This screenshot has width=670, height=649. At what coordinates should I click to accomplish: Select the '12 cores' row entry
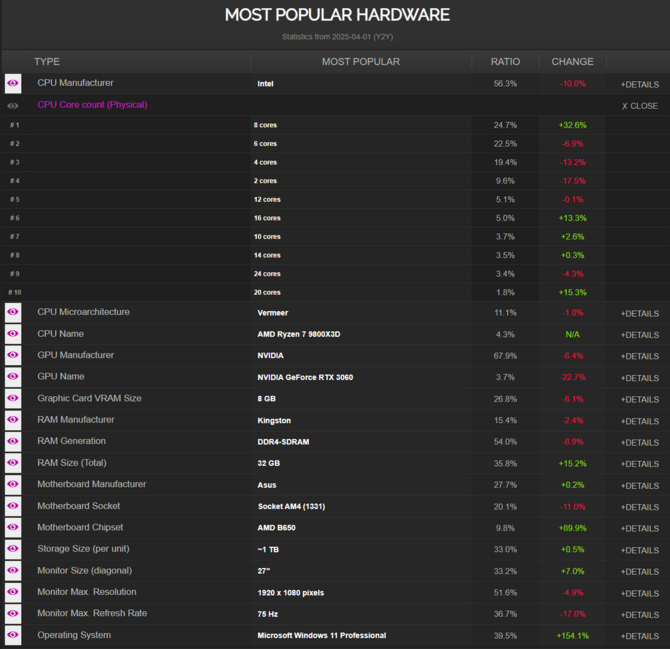tap(267, 200)
